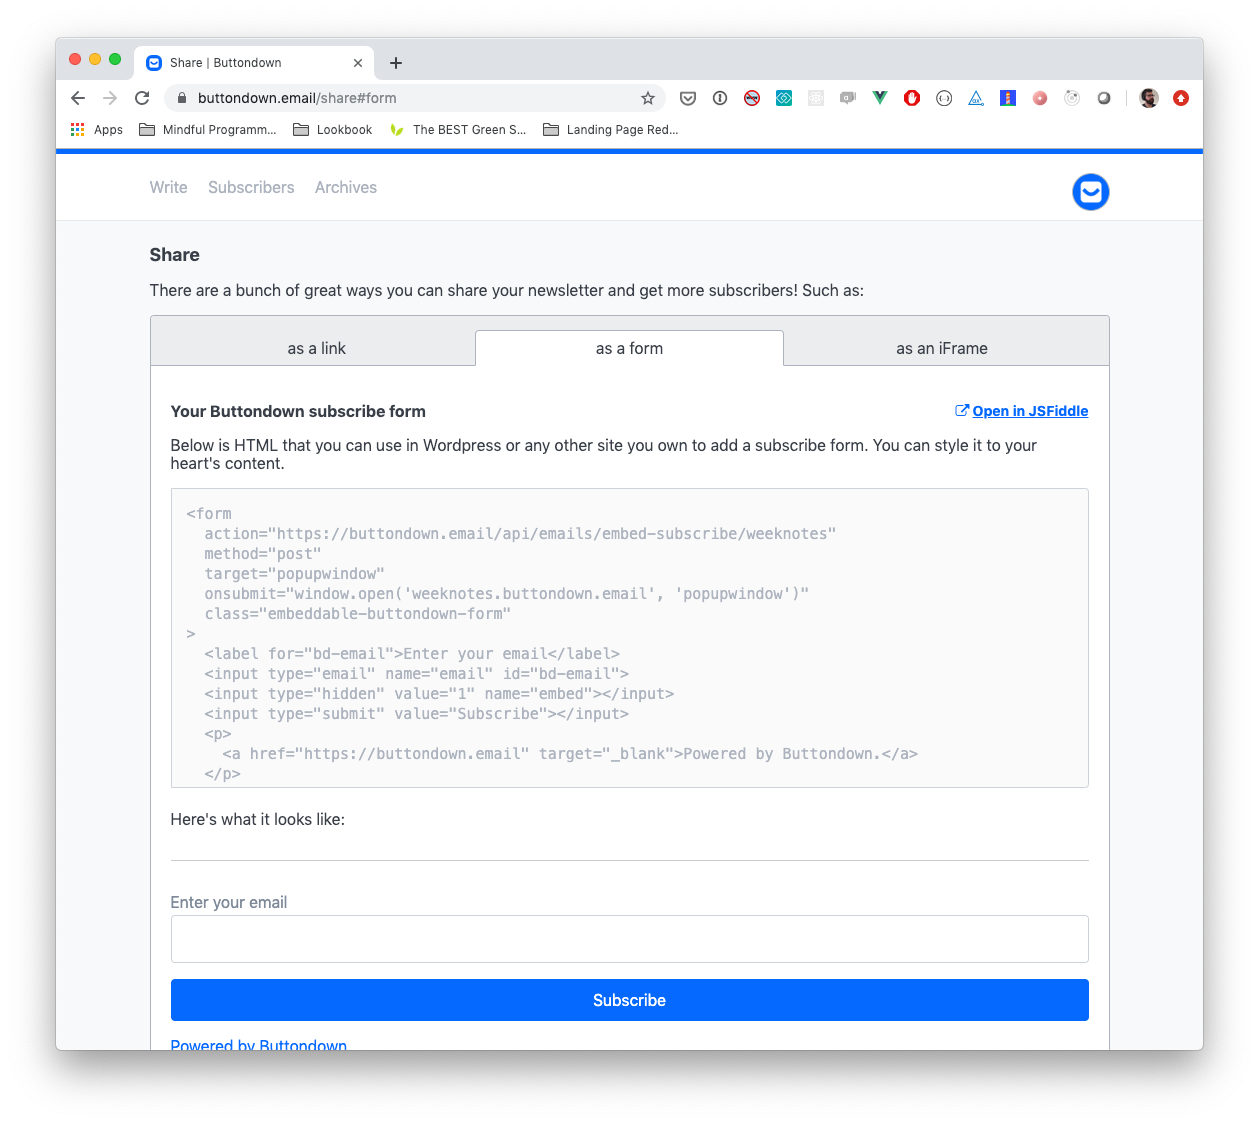Go to the Archives page
This screenshot has height=1124, width=1259.
click(346, 187)
